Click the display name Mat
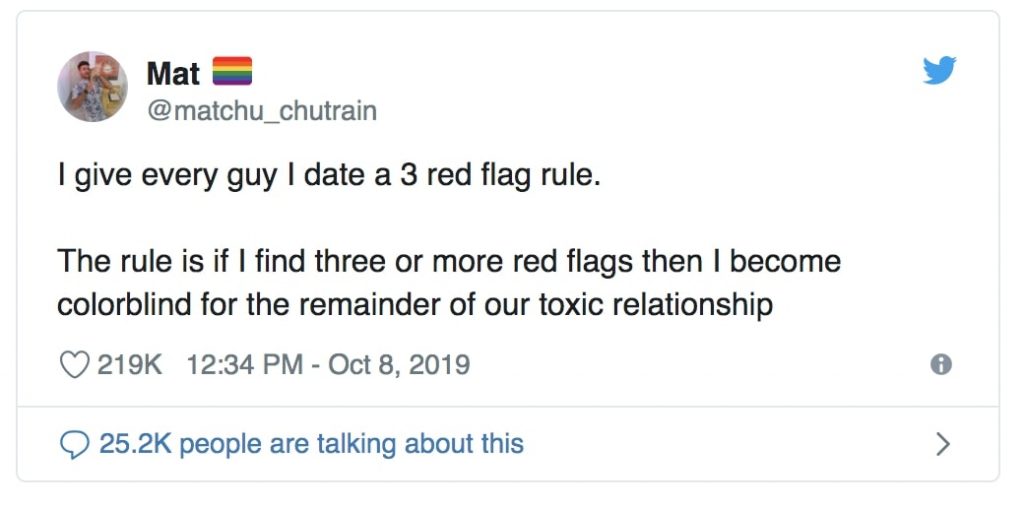The height and width of the screenshot is (508, 1024). tap(172, 73)
